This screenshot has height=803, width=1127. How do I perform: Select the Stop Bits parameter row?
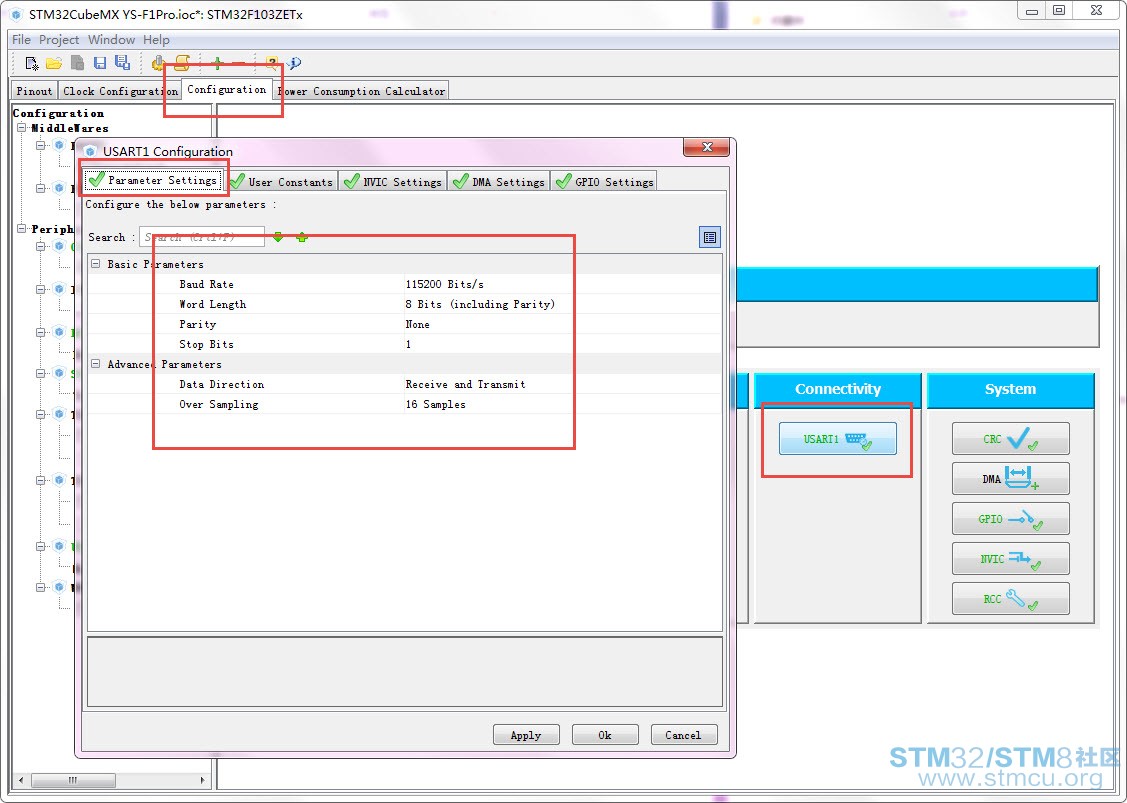coord(405,344)
